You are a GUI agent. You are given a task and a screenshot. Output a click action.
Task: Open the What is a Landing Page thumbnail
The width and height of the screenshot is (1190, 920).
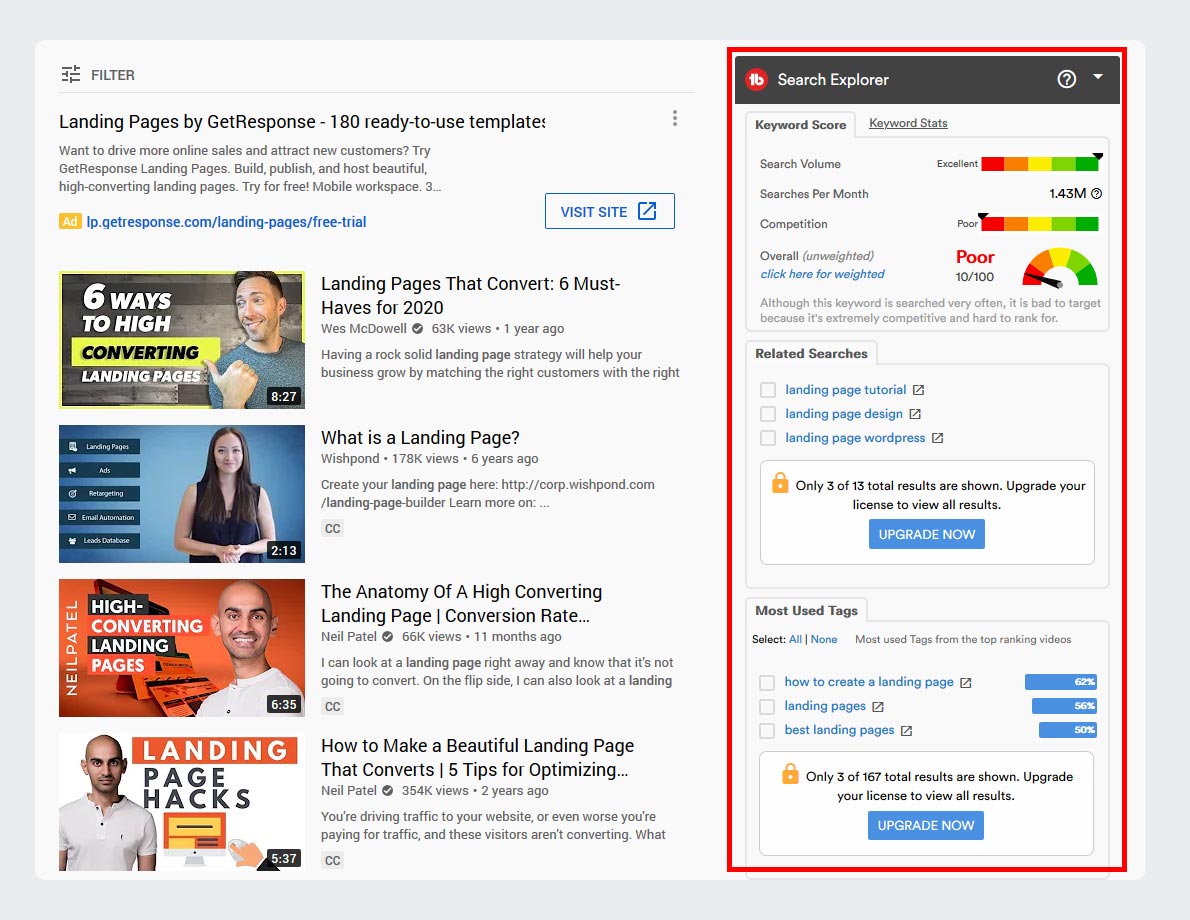182,493
